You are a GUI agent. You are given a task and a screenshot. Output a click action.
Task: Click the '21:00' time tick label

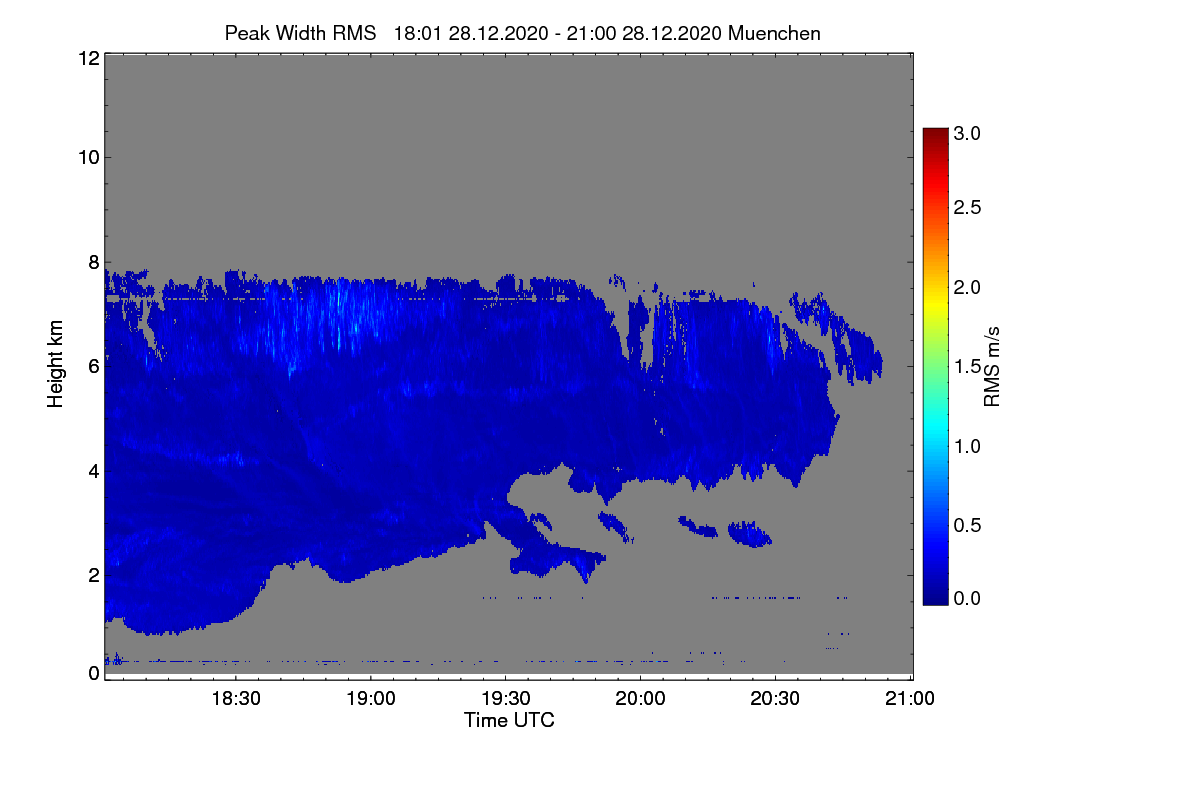[x=912, y=699]
